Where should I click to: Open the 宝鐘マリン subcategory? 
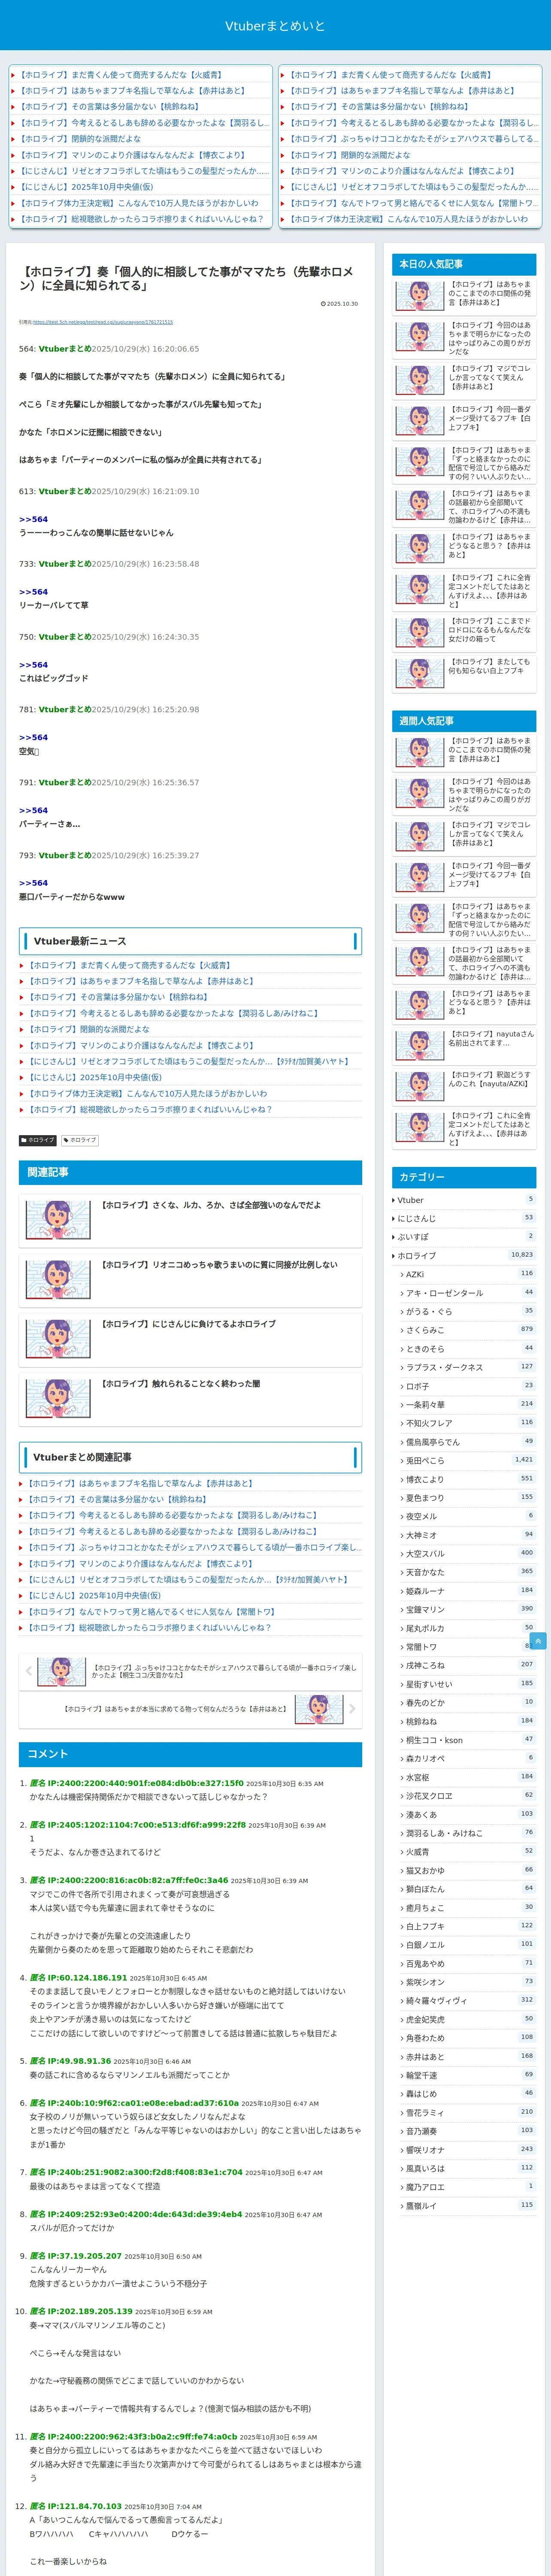(468, 1609)
